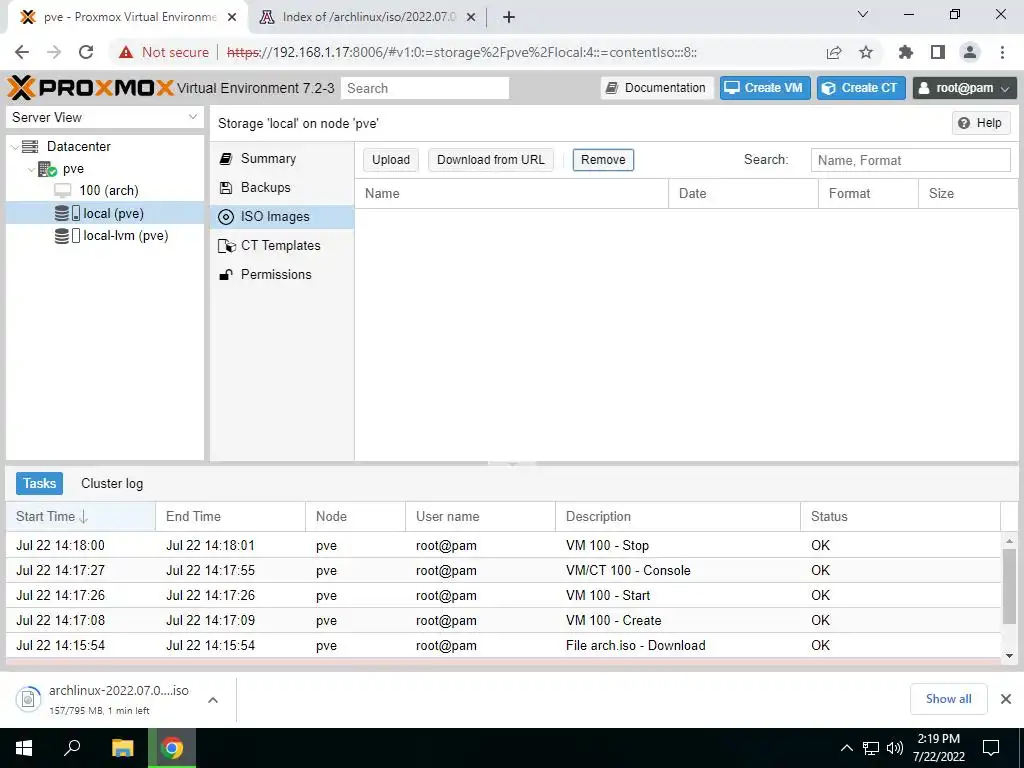Open Windows notification center icon
This screenshot has height=768, width=1024.
[991, 748]
